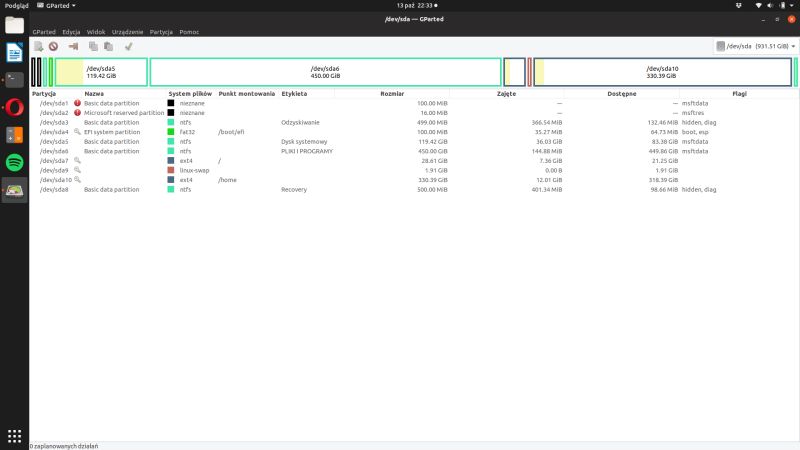Screen dimensions: 800x450
Task: Select the /dev/sda10 block in disk map
Action: tap(662, 72)
